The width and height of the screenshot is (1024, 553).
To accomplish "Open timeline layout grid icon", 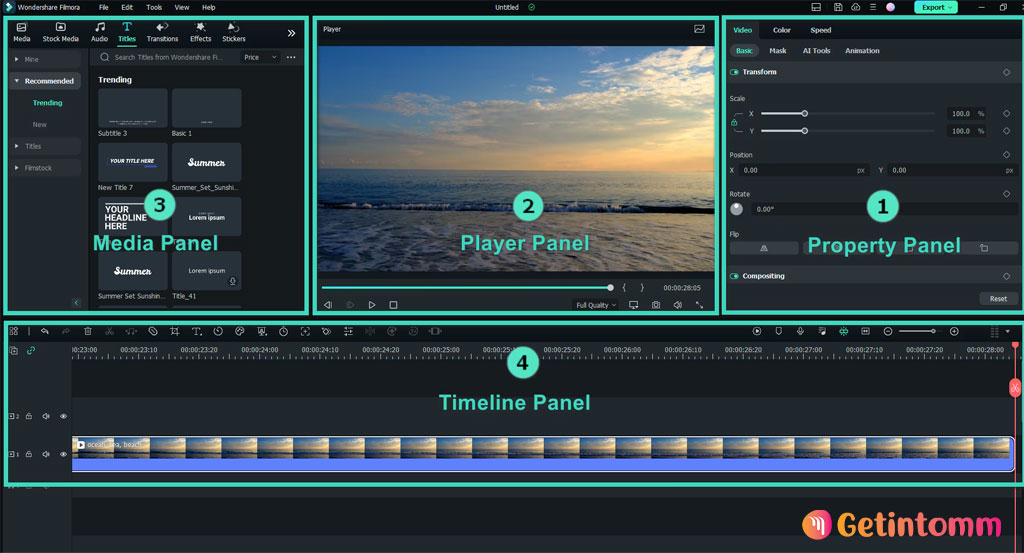I will (14, 332).
